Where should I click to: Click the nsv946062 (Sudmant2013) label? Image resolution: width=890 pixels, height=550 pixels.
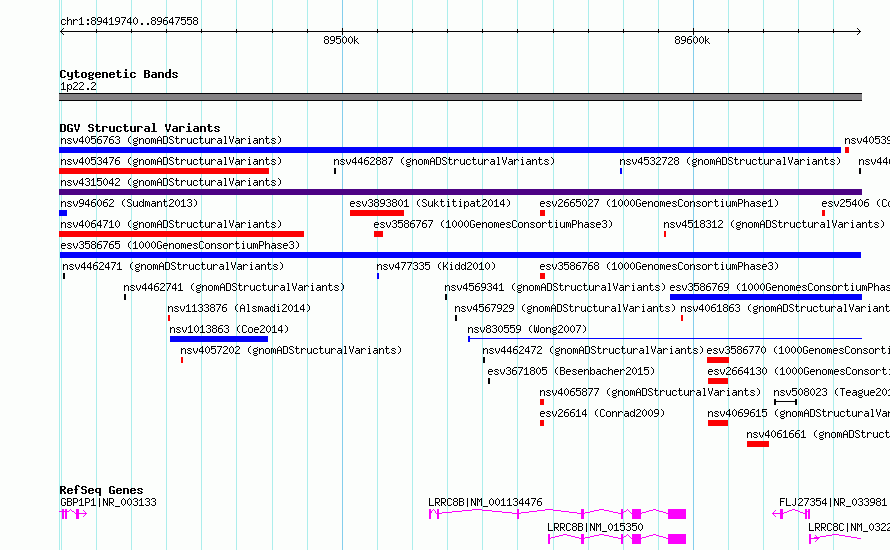(x=129, y=203)
